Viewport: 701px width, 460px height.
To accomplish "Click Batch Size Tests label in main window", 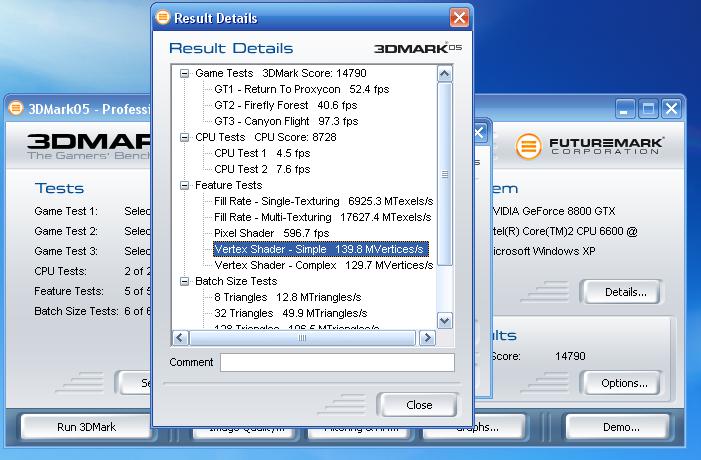I will (x=76, y=311).
